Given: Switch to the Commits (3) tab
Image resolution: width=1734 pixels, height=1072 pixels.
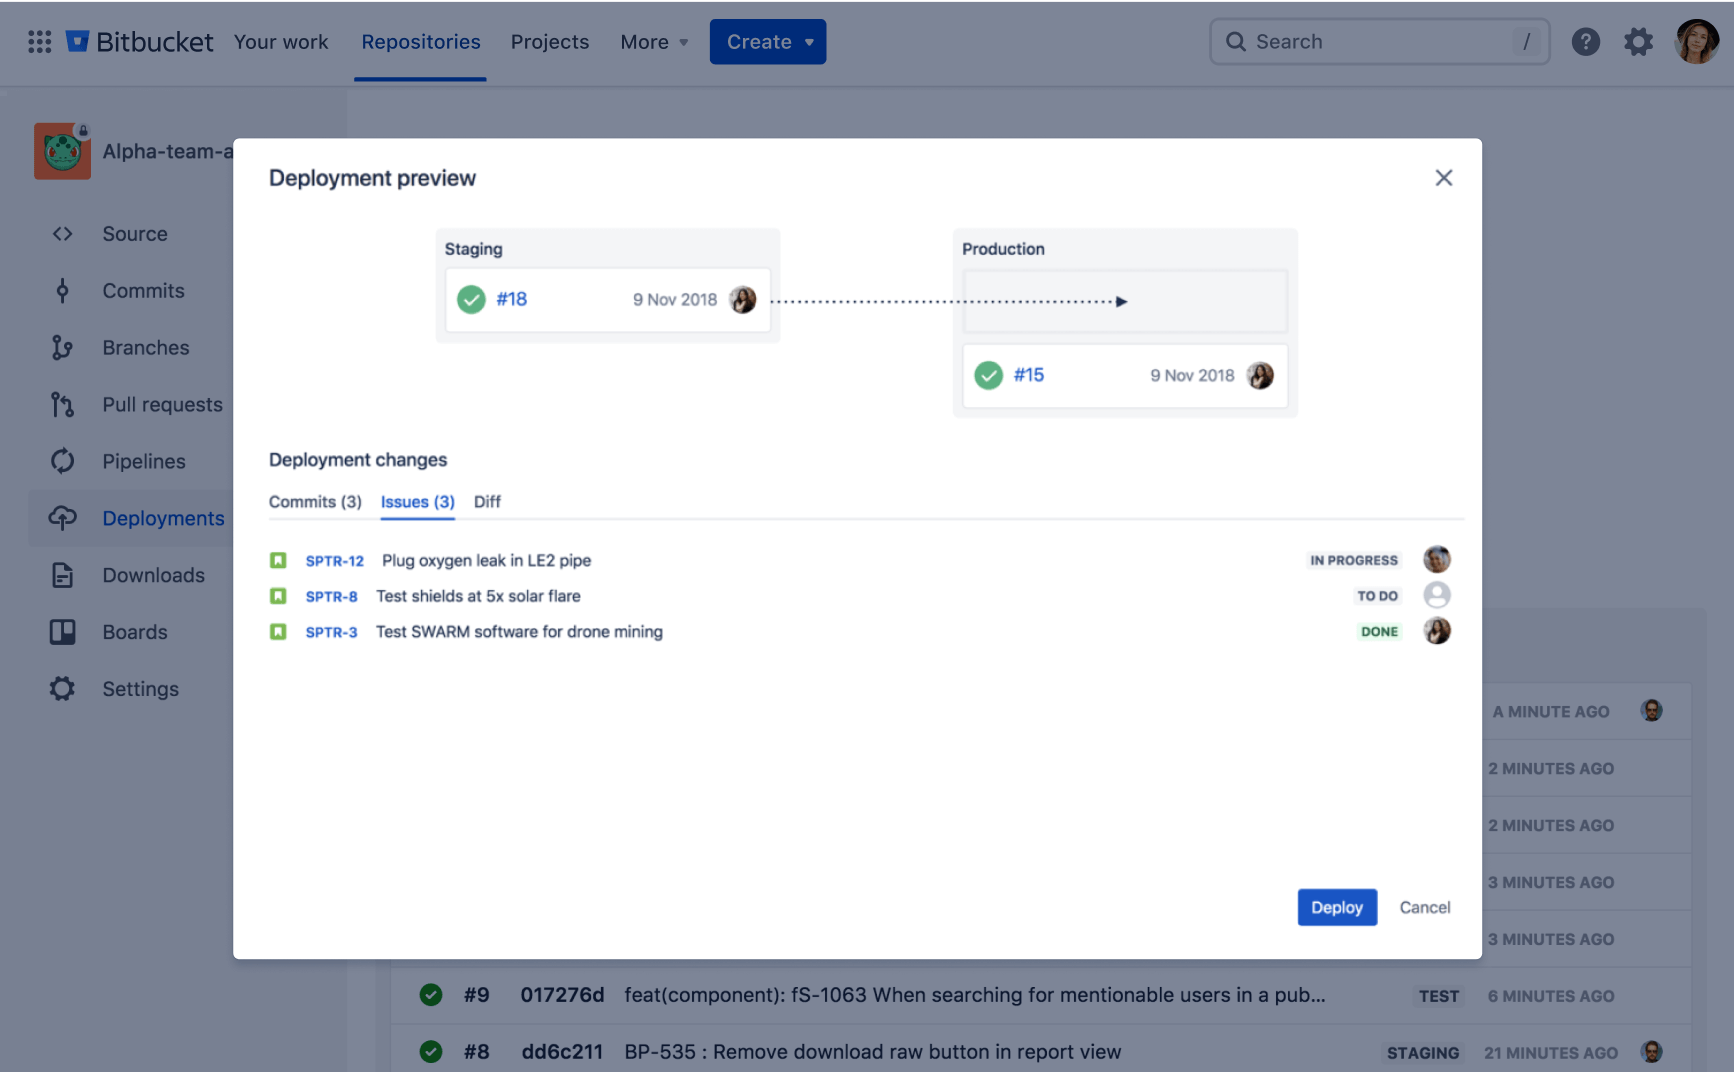Looking at the screenshot, I should pos(314,501).
